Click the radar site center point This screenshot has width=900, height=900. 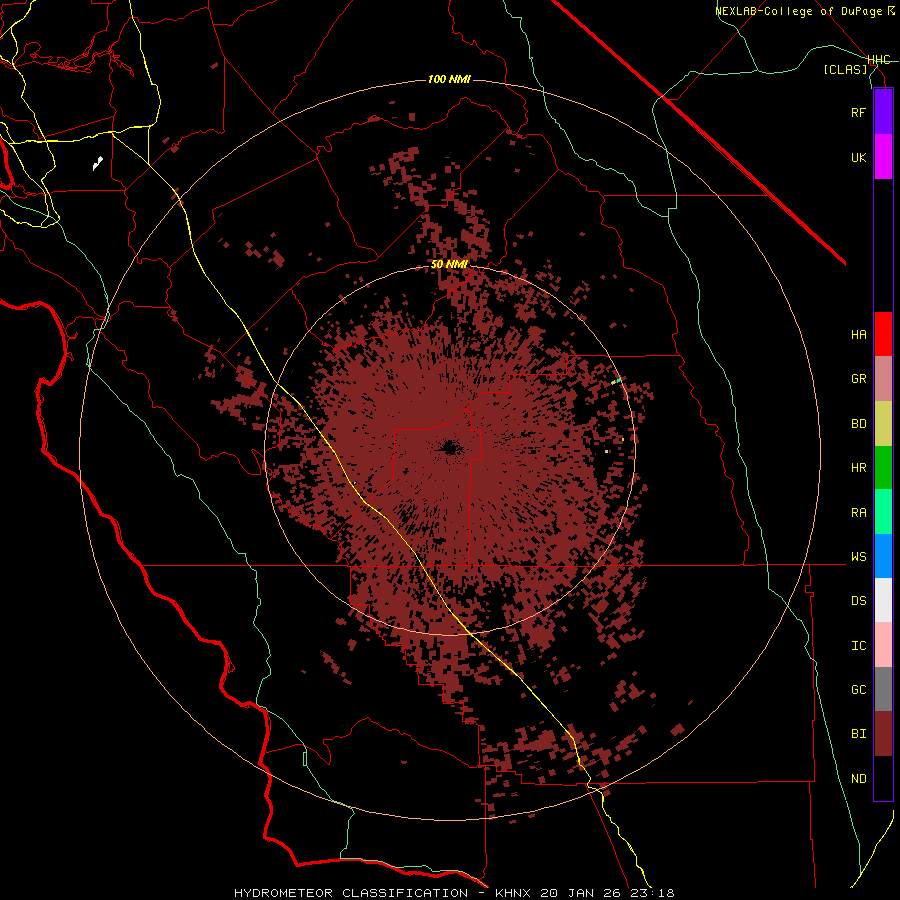[450, 447]
